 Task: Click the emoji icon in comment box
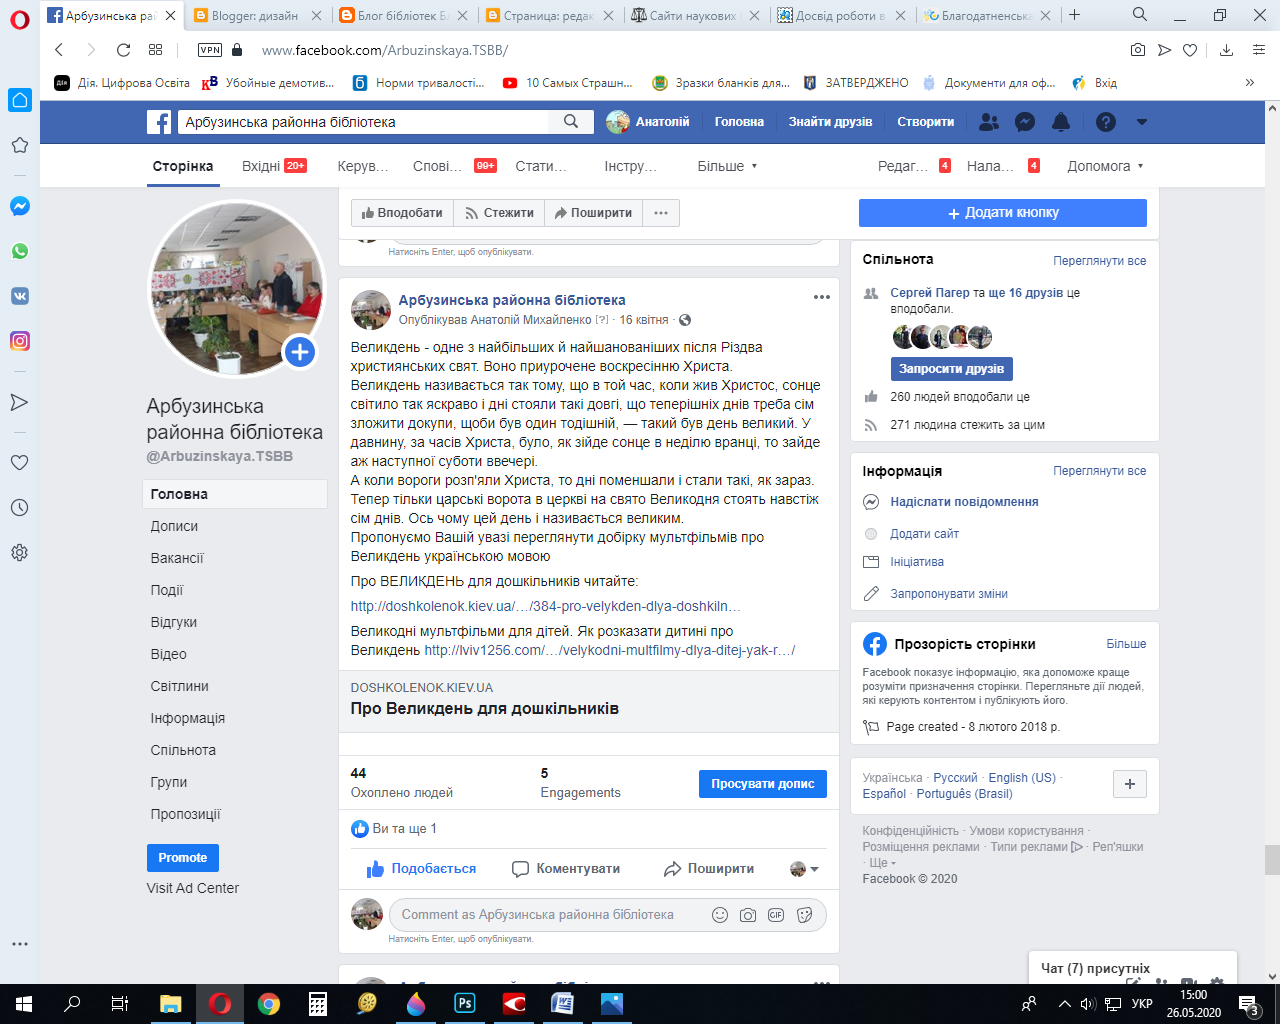tap(719, 915)
